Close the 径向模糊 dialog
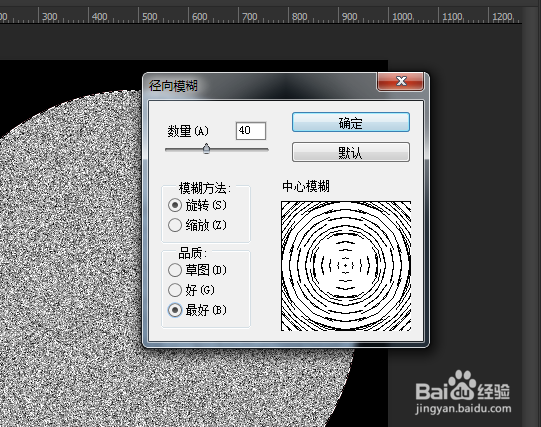This screenshot has height=427, width=541. coord(401,81)
